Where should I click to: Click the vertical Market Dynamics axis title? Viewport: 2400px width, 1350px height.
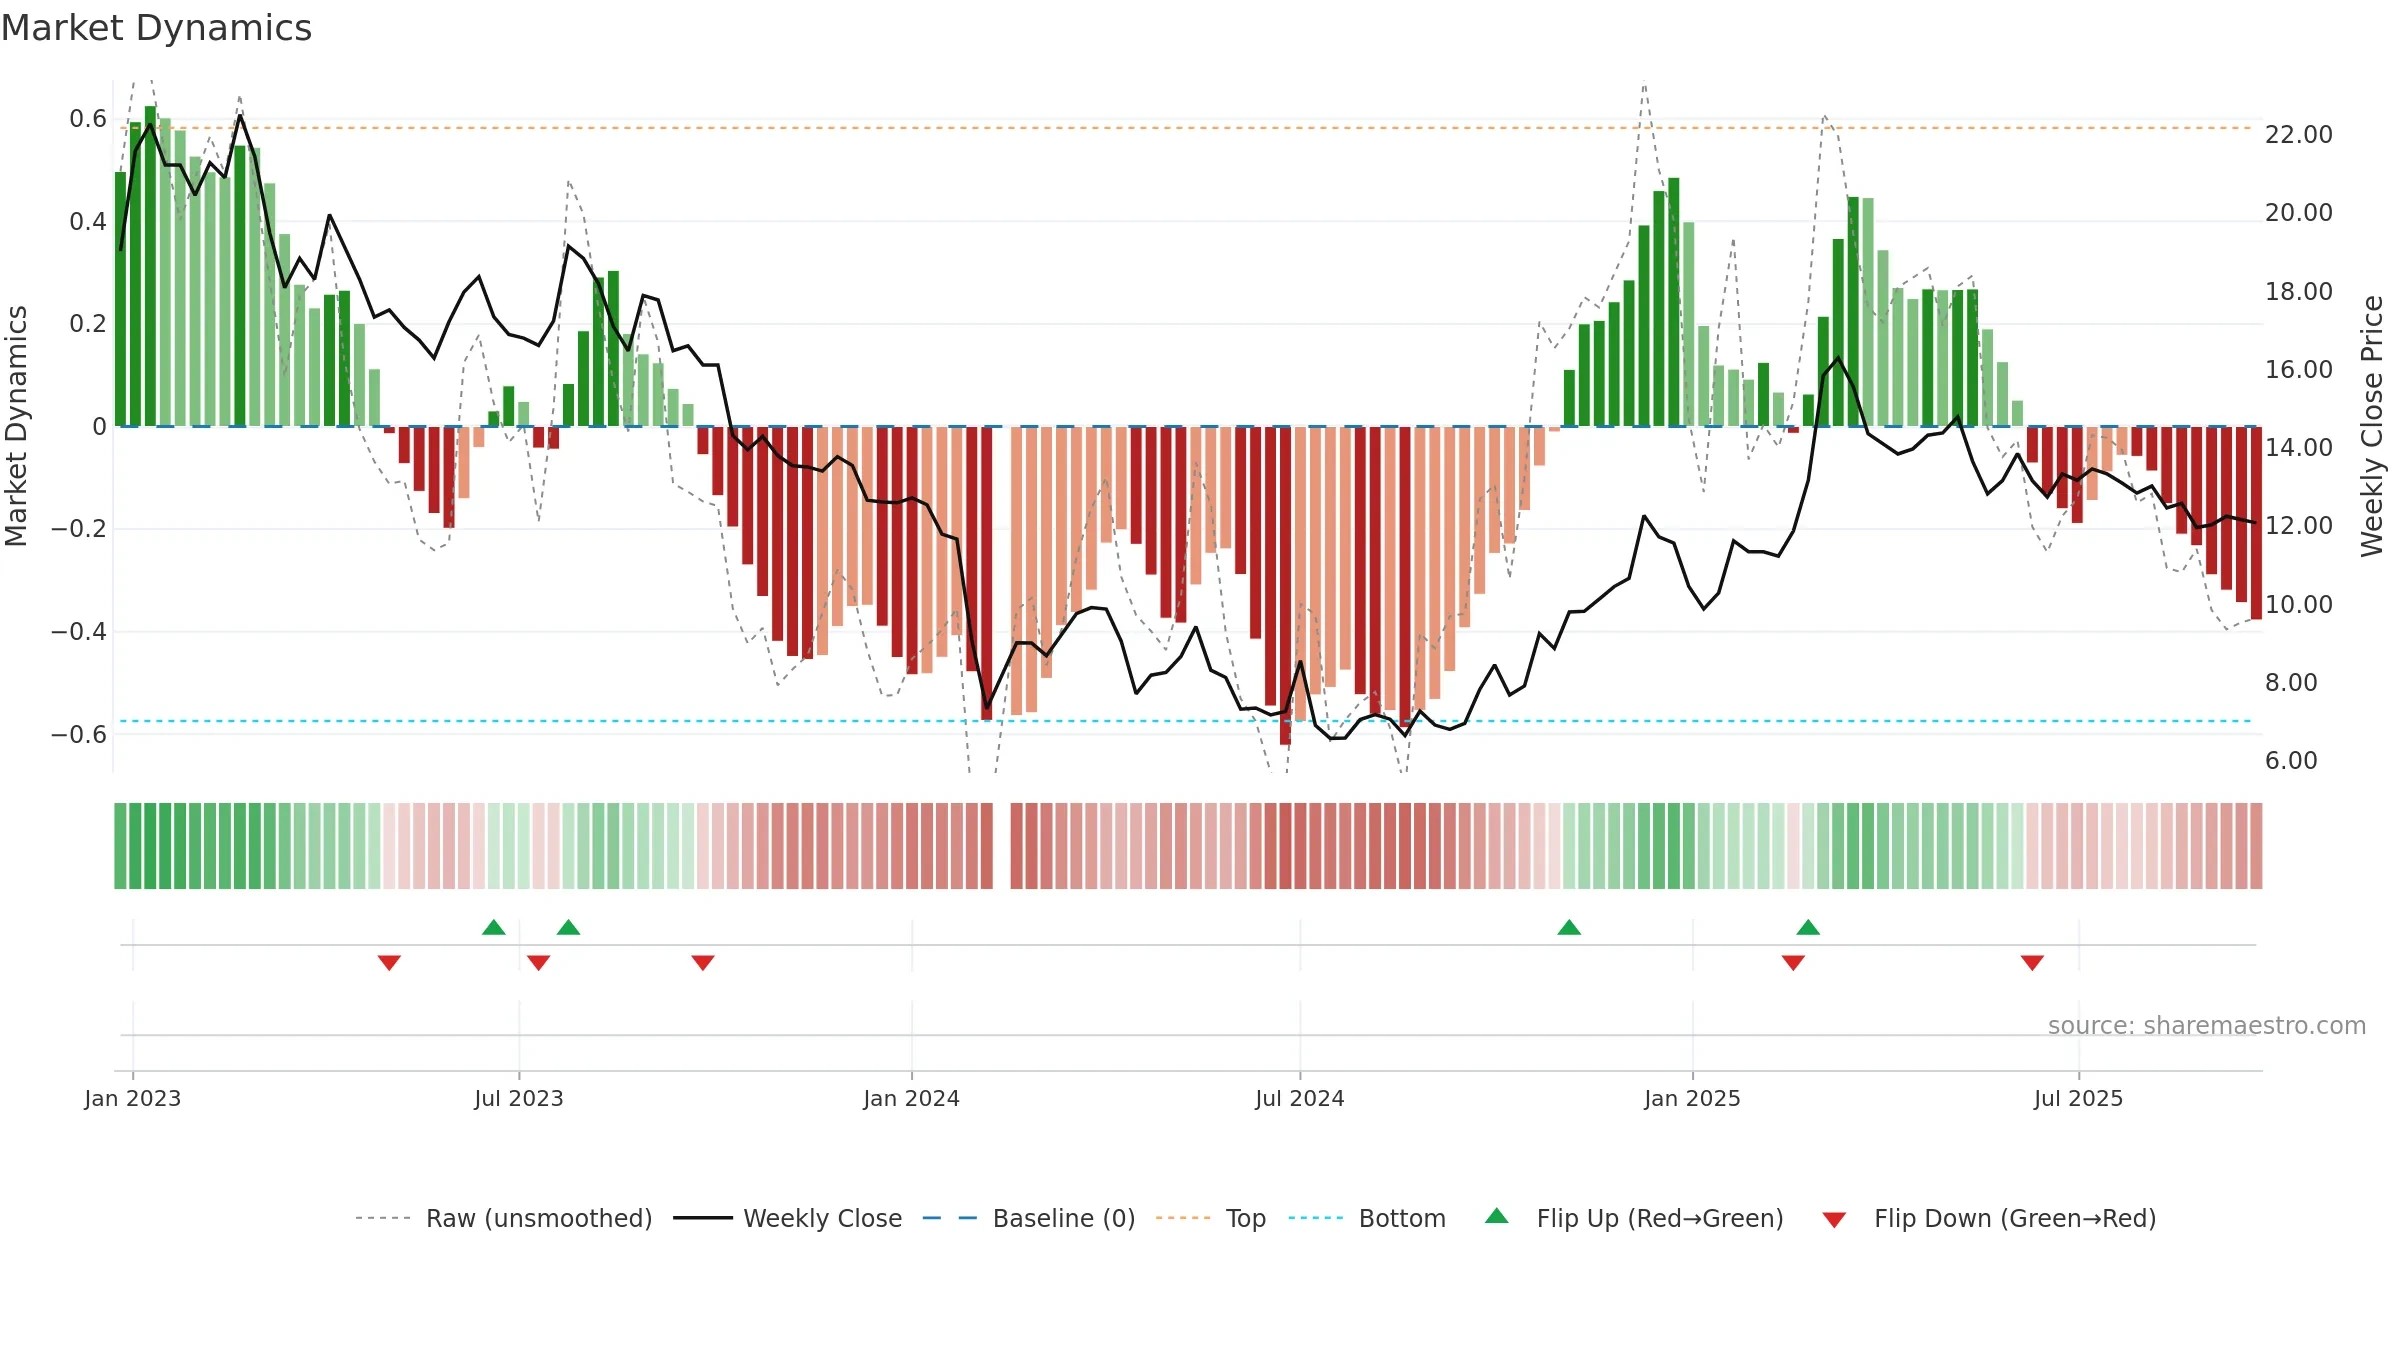[x=17, y=426]
